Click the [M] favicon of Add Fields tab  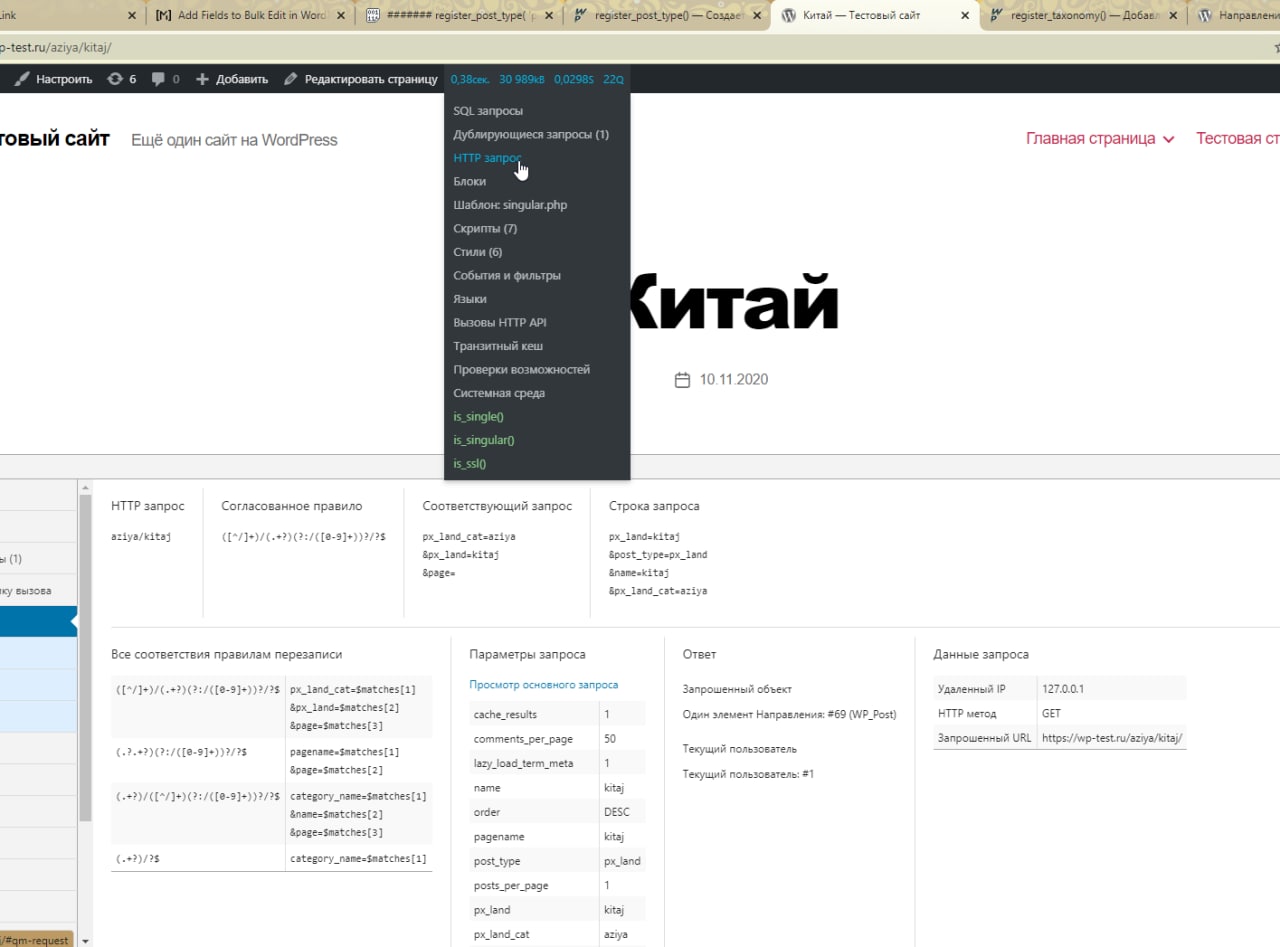point(164,16)
